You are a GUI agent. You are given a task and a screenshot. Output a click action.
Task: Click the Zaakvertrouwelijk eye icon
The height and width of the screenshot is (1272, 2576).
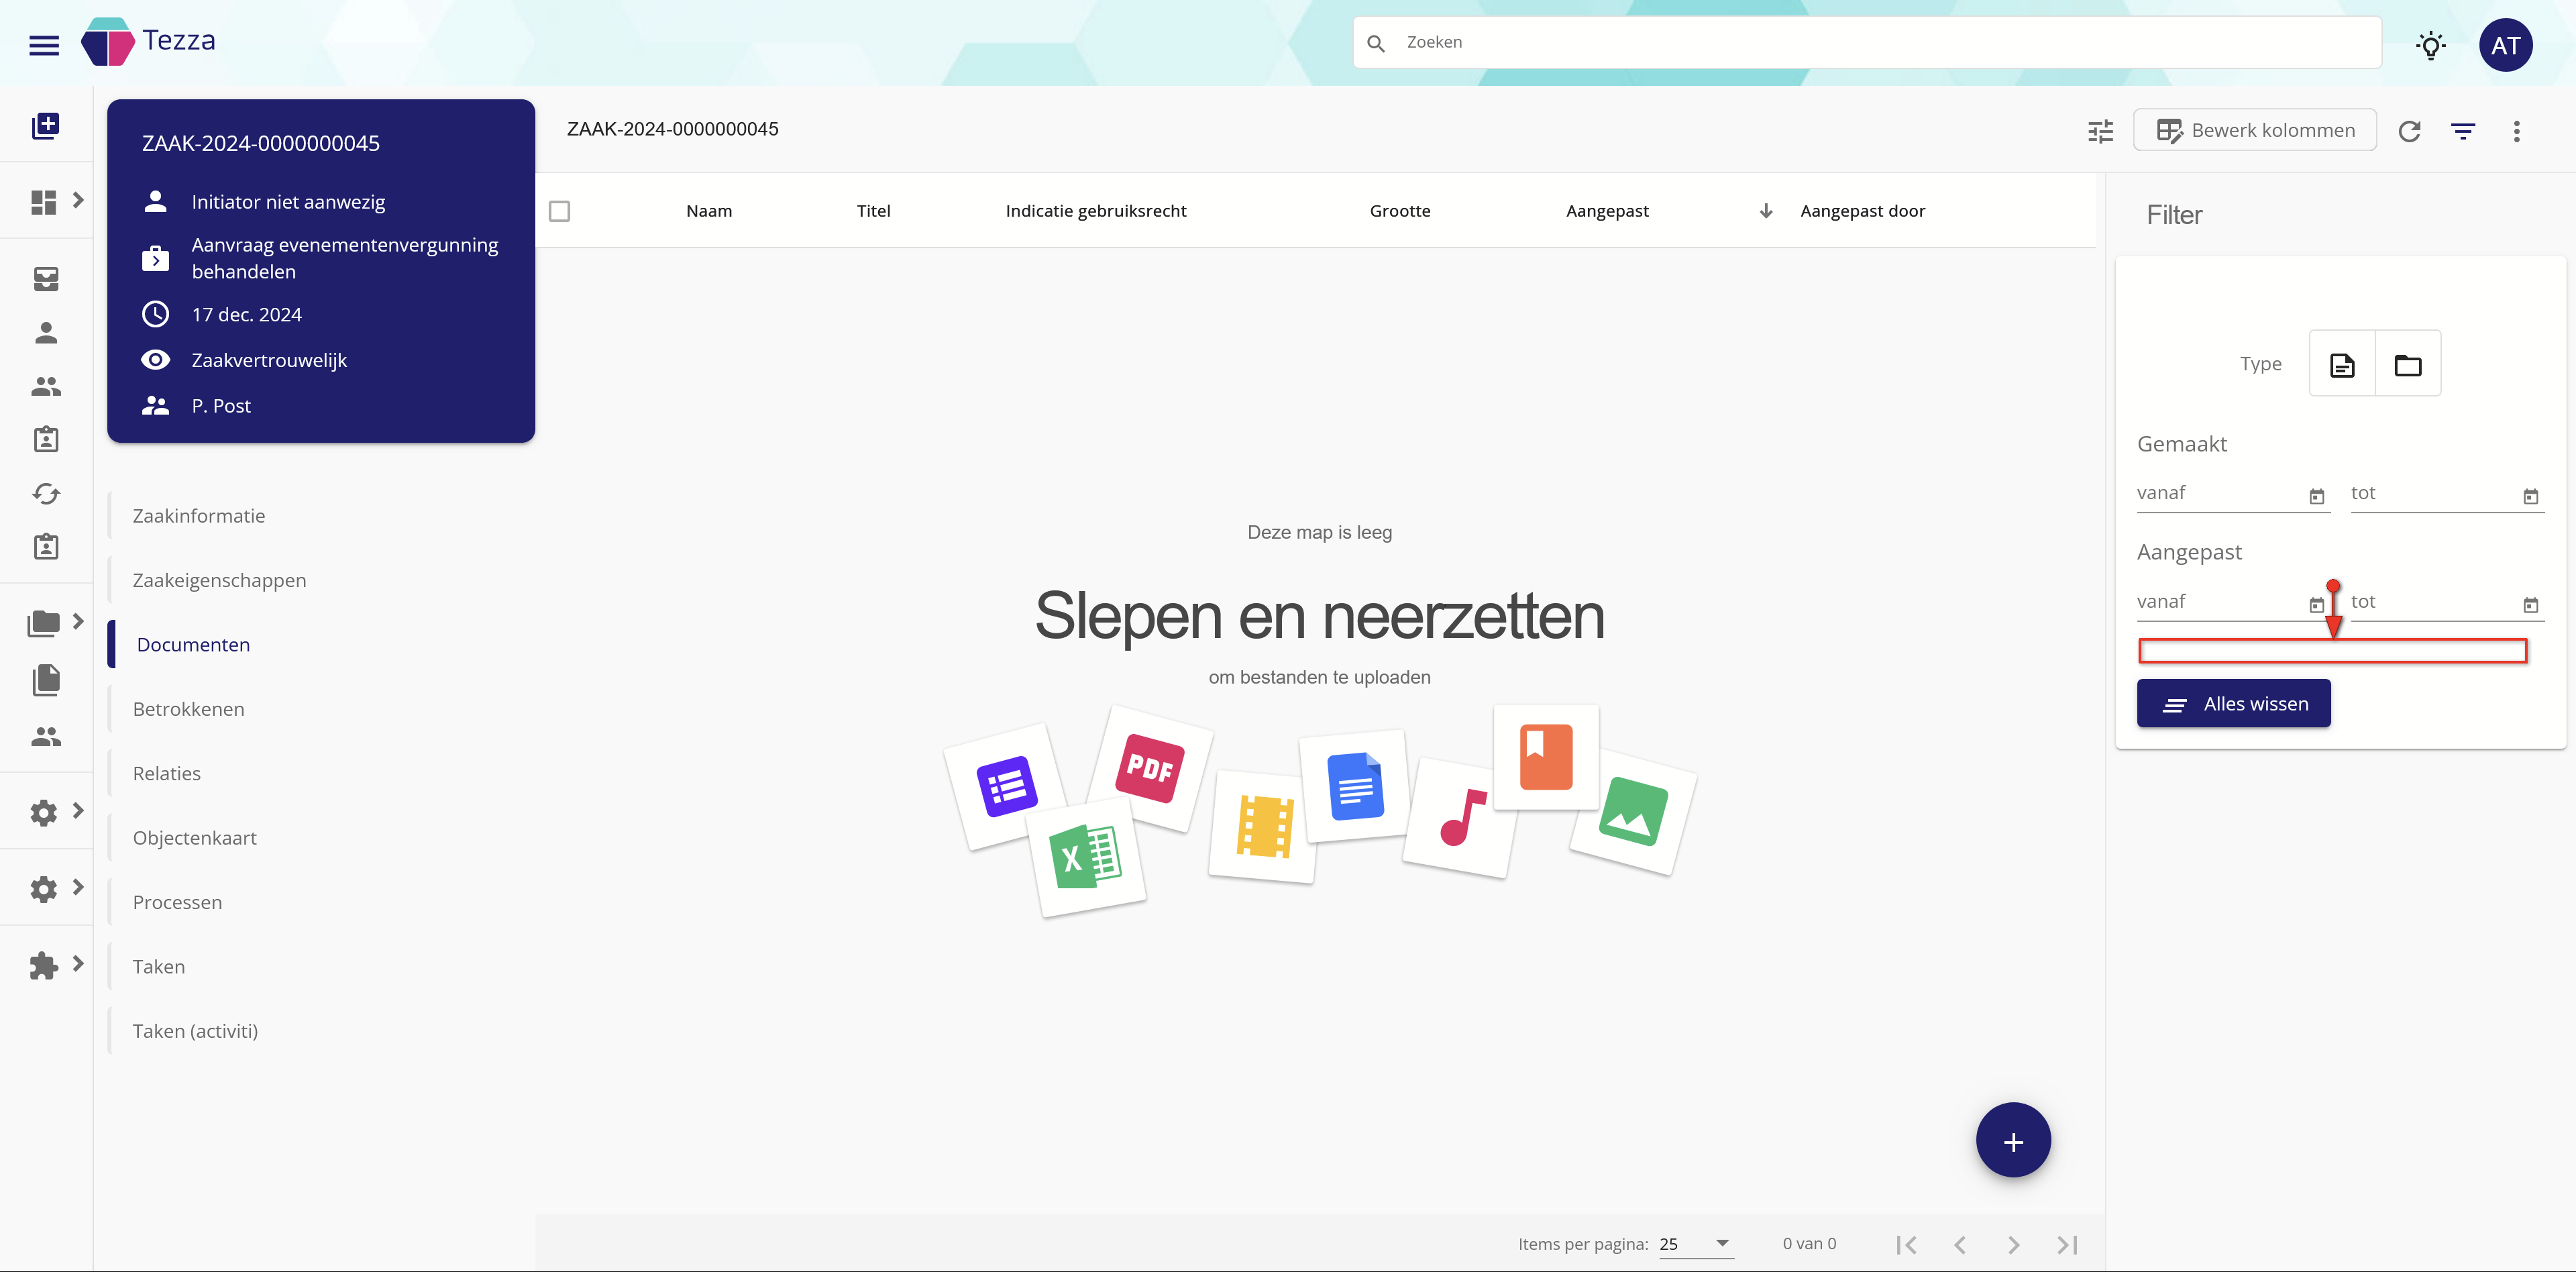(x=155, y=360)
